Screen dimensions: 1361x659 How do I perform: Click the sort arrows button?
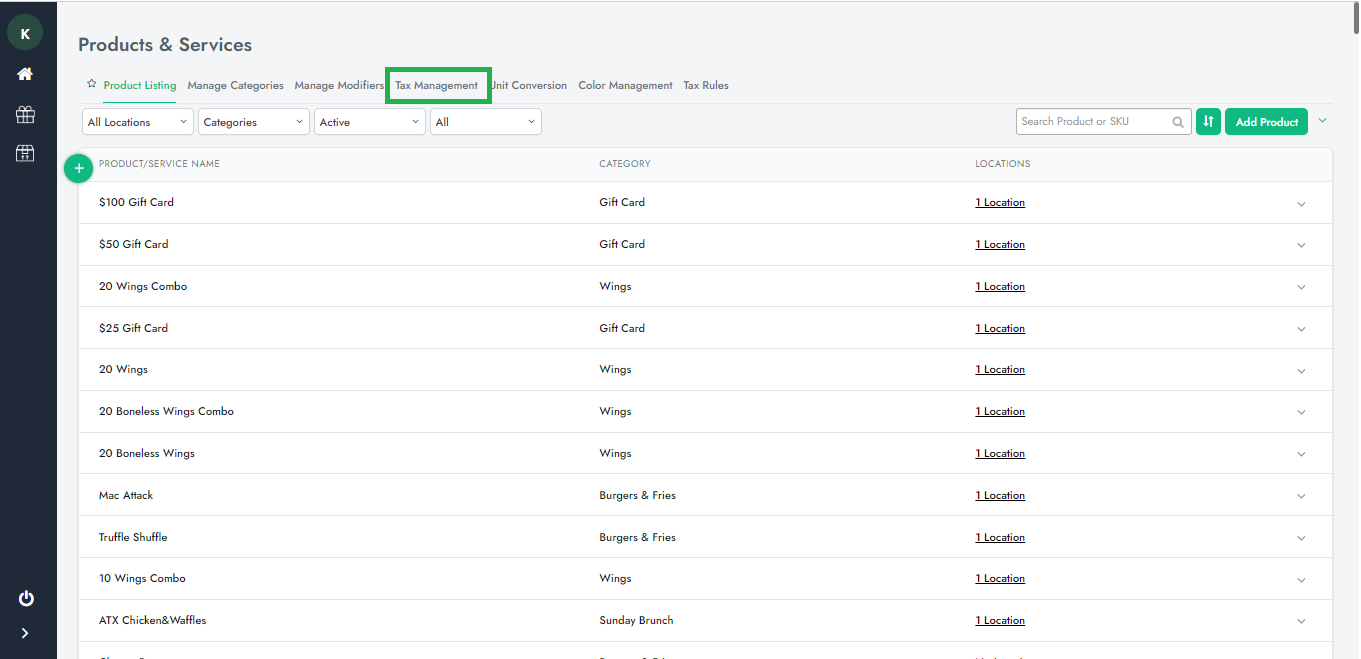[1208, 122]
